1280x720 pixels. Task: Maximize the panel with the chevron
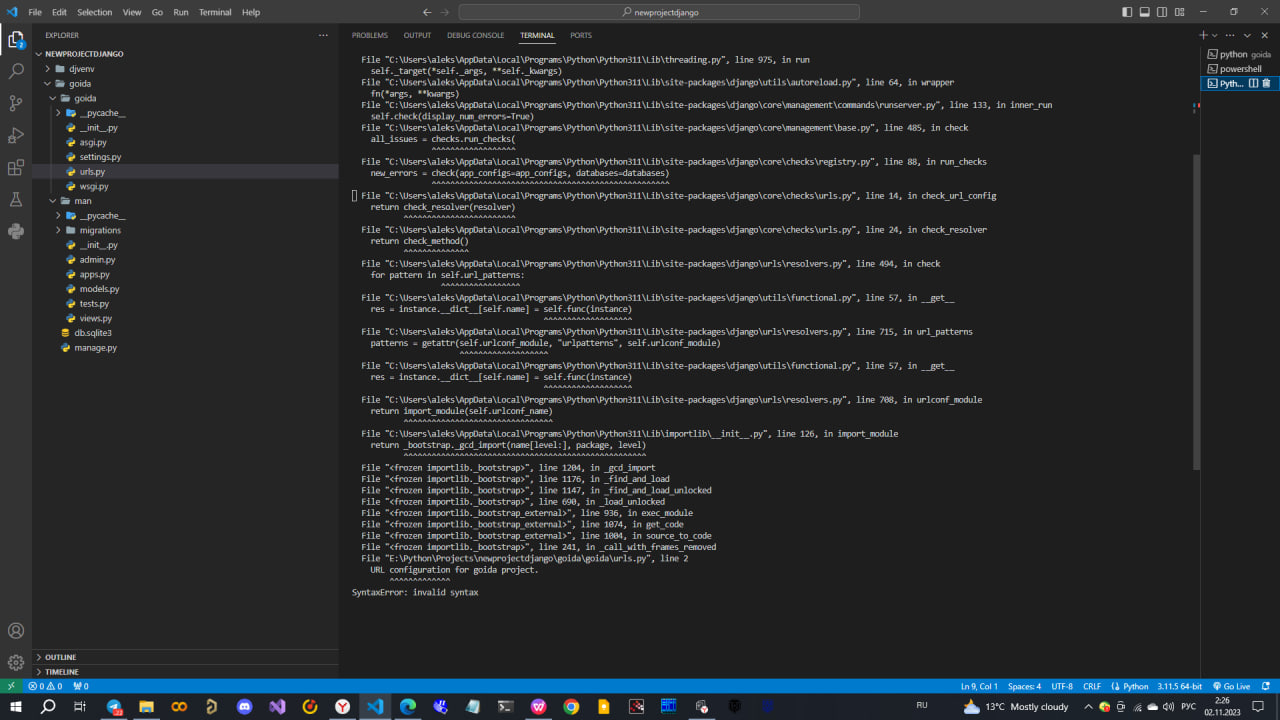(x=1248, y=35)
